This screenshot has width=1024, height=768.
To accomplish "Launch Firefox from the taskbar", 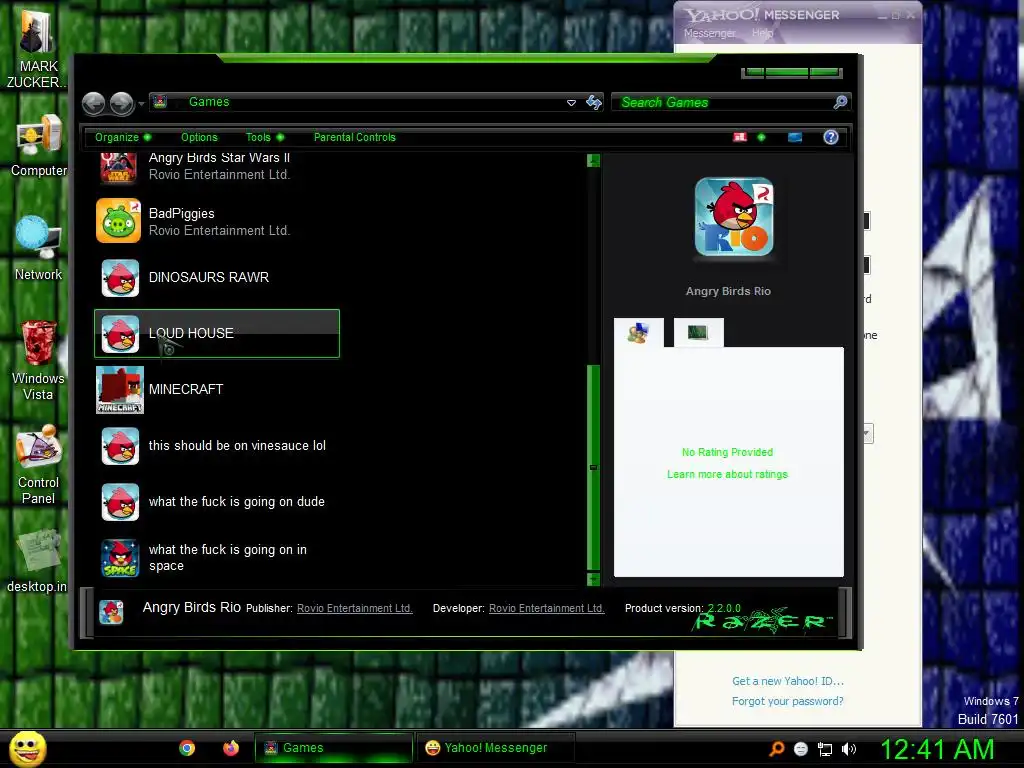I will point(231,748).
